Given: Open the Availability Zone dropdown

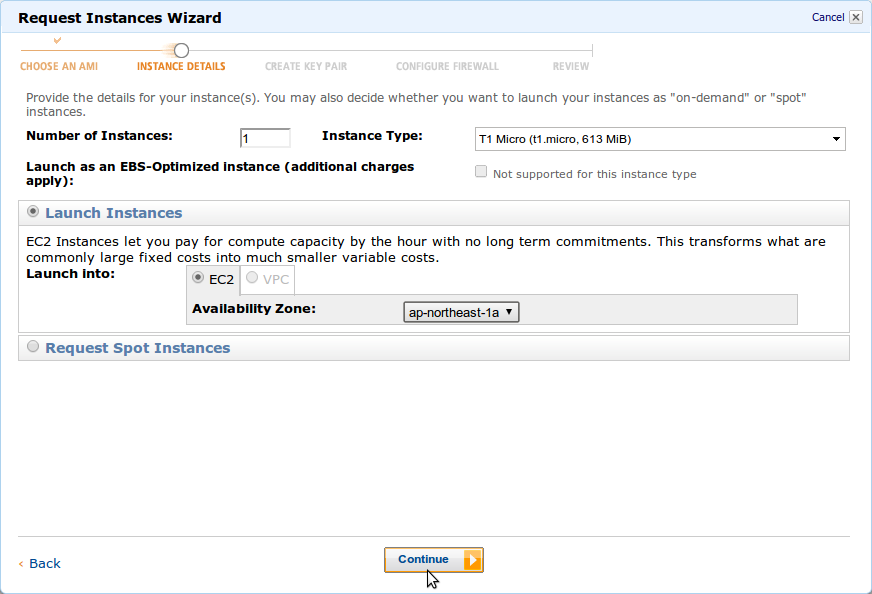Looking at the screenshot, I should pyautogui.click(x=461, y=312).
